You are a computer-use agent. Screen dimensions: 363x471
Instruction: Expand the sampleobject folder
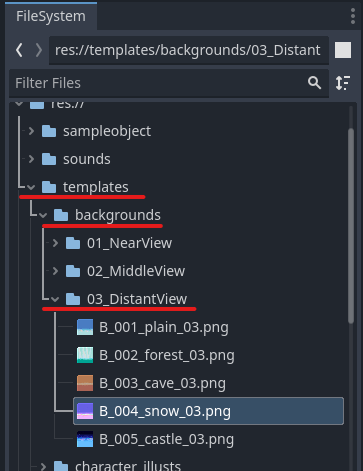pyautogui.click(x=31, y=131)
